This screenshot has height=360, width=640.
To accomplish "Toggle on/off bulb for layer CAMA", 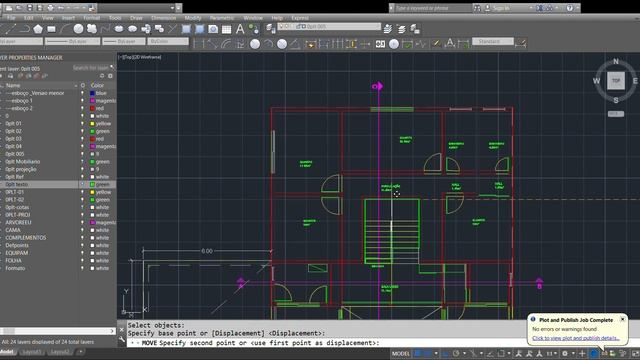I will tap(82, 230).
